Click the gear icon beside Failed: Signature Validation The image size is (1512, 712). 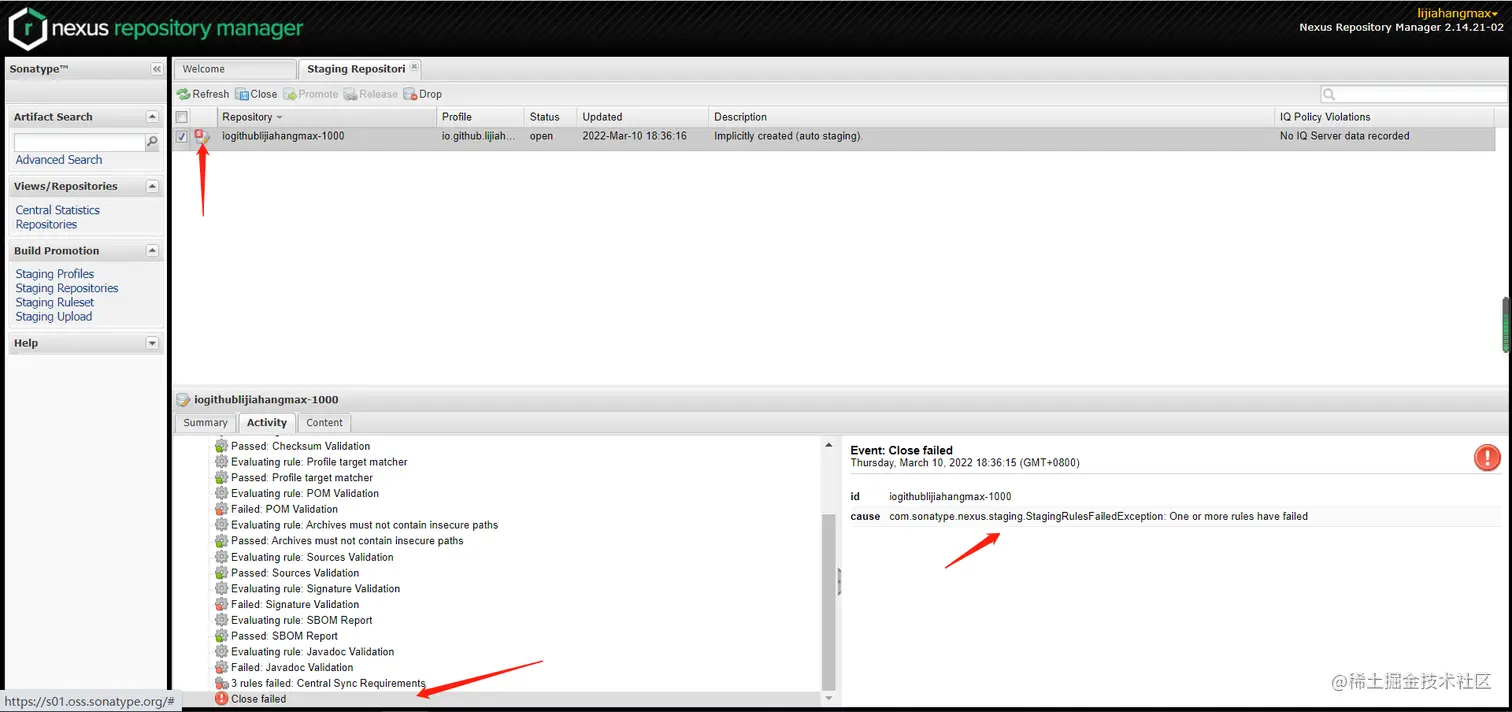(x=222, y=604)
